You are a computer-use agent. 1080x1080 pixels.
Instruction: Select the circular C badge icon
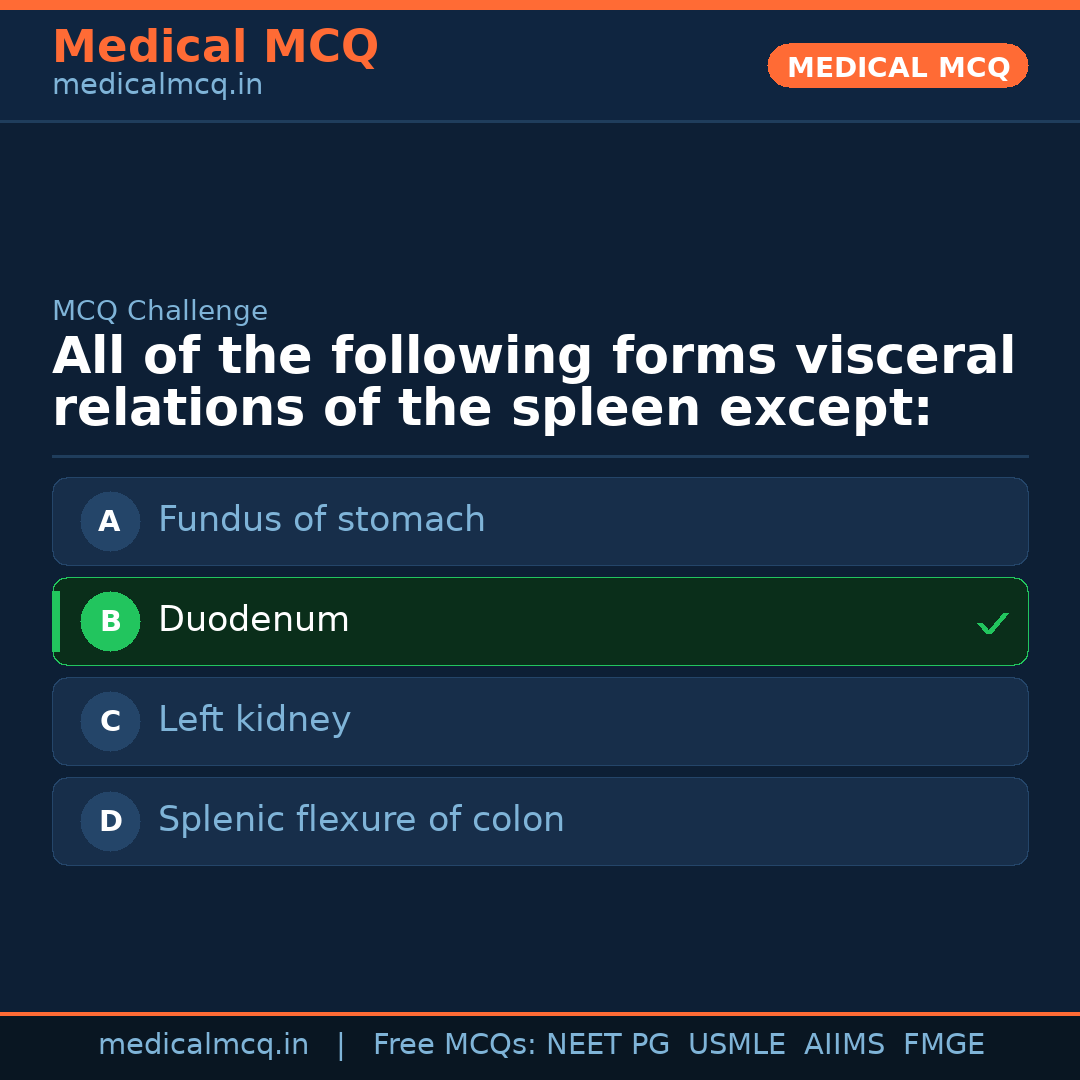coord(110,721)
